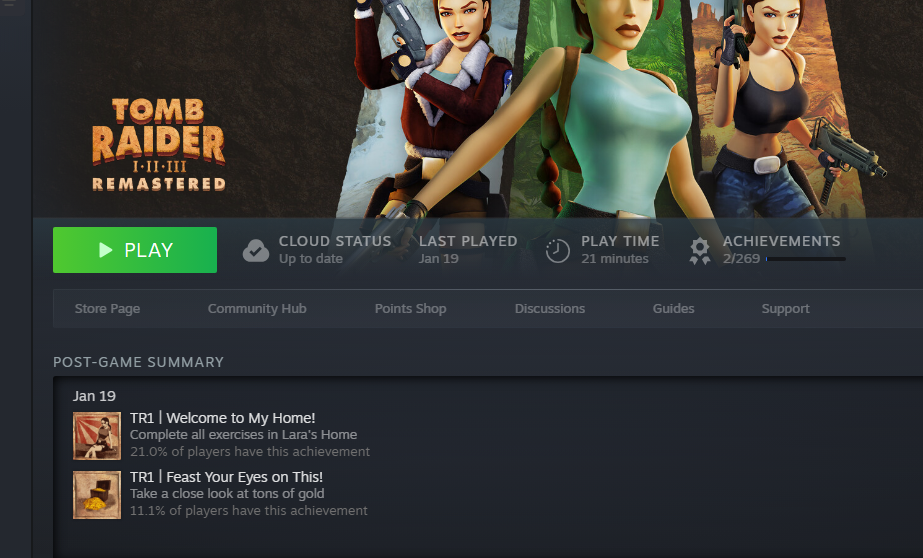
Task: Click 'Complete all exercises in Lara's Home' text
Action: click(x=243, y=434)
